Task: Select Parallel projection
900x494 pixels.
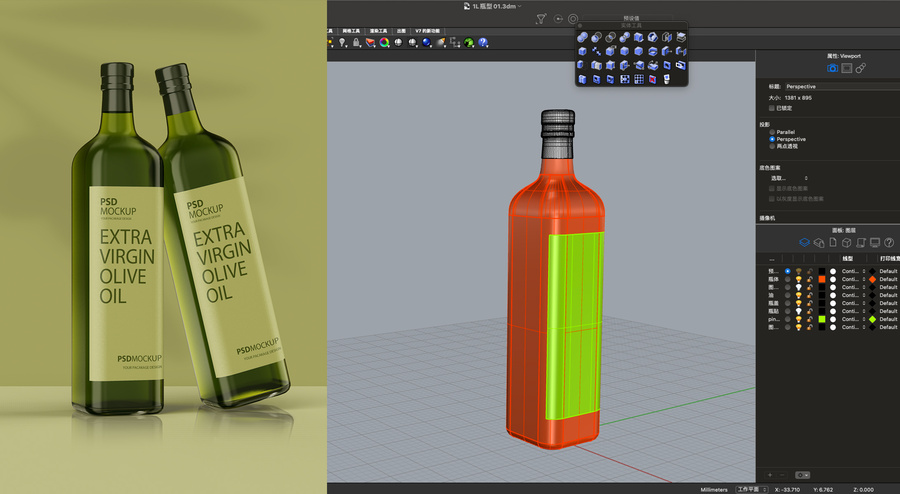Action: coord(772,132)
